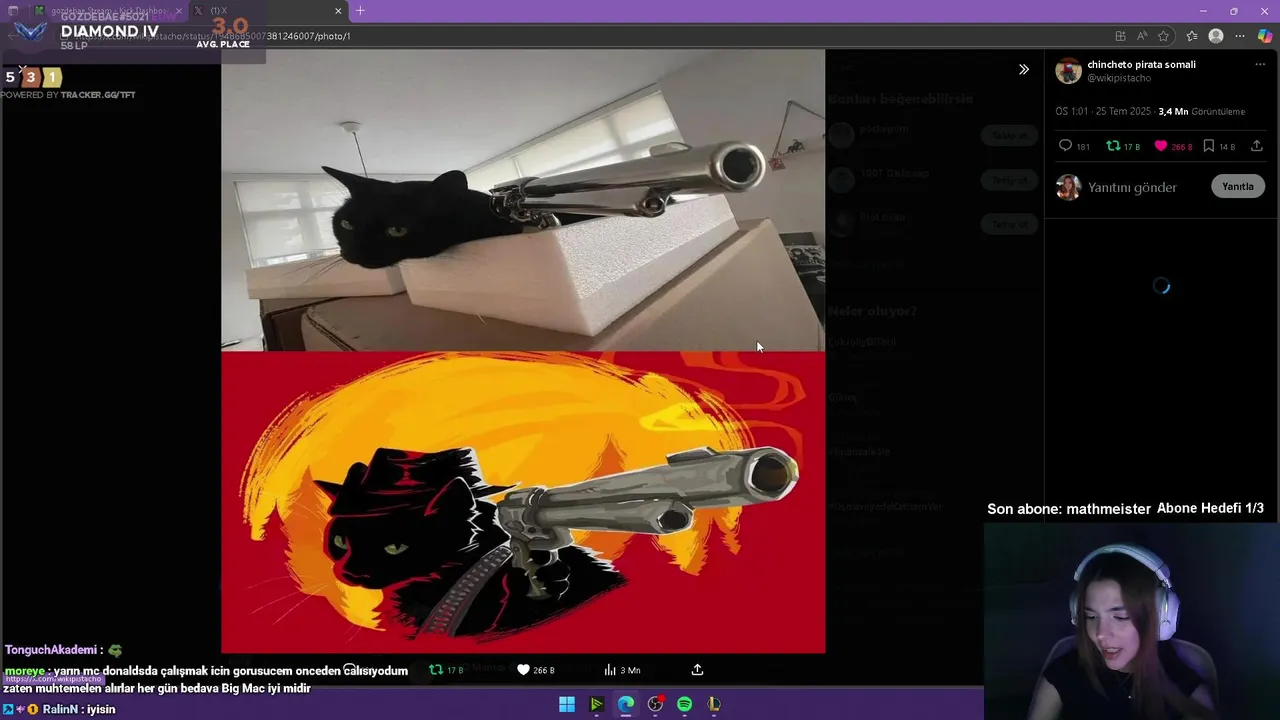Viewport: 1280px width, 720px height.
Task: Click the like count 266 B in side panel
Action: pyautogui.click(x=1182, y=147)
